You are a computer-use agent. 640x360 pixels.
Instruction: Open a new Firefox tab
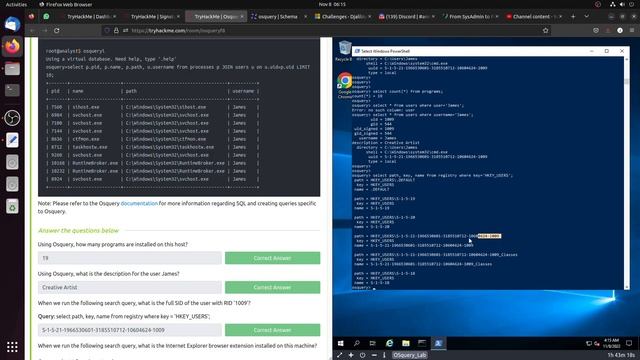click(x=573, y=17)
